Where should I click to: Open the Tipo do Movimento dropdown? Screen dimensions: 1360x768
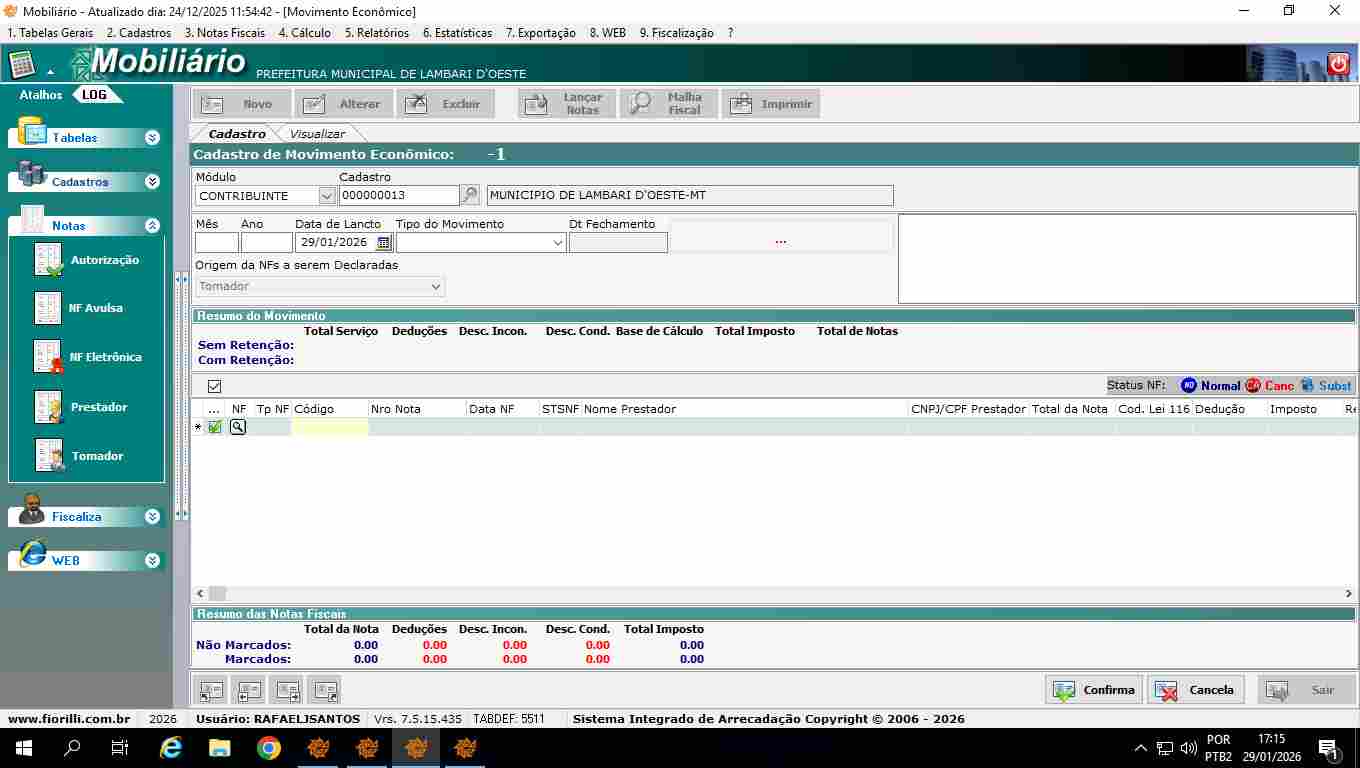557,243
